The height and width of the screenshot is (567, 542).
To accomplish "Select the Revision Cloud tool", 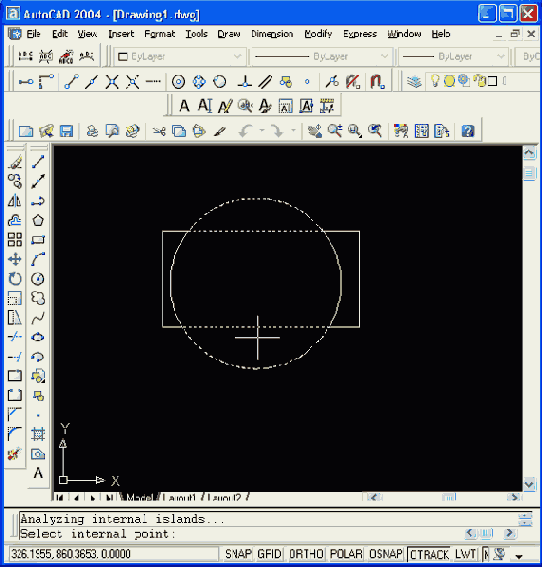I will pos(38,298).
